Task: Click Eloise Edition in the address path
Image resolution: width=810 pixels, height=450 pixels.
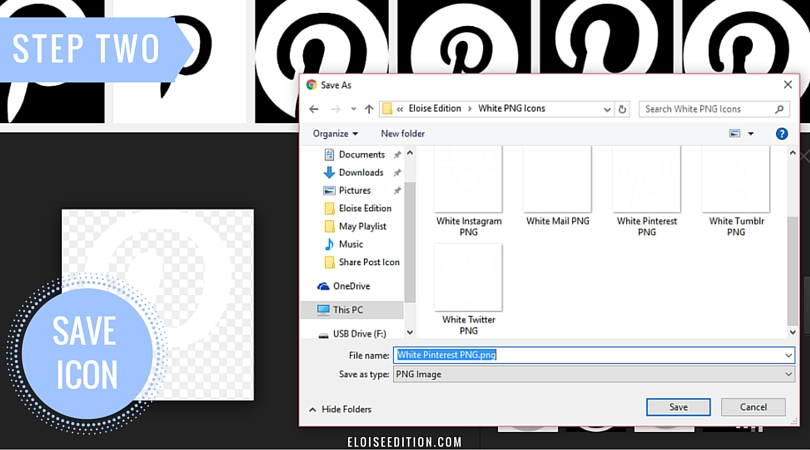Action: pos(434,108)
